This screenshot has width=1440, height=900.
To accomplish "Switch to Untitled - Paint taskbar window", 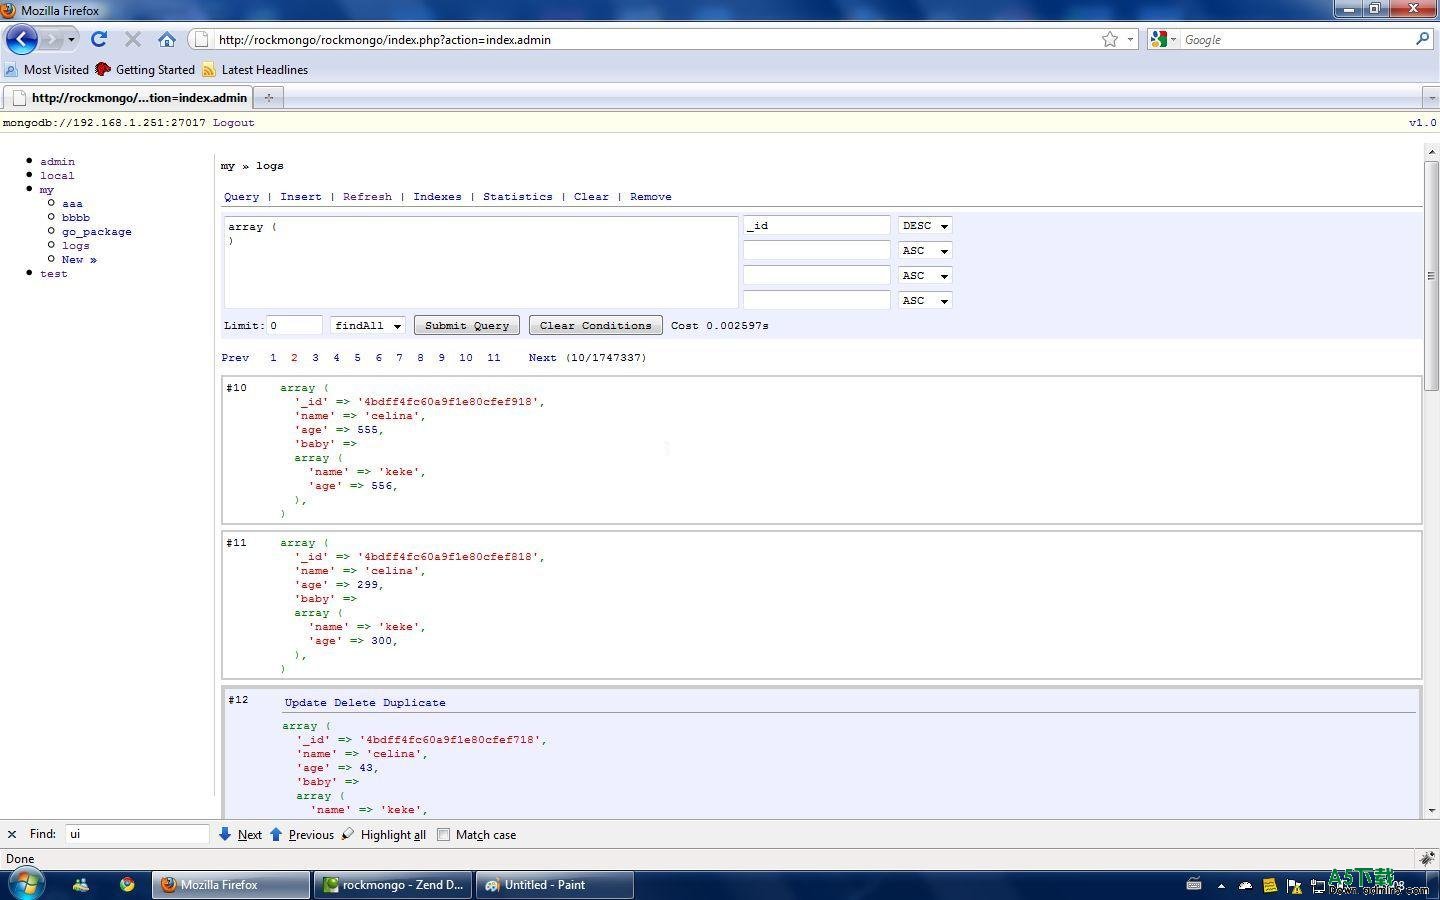I will 556,884.
